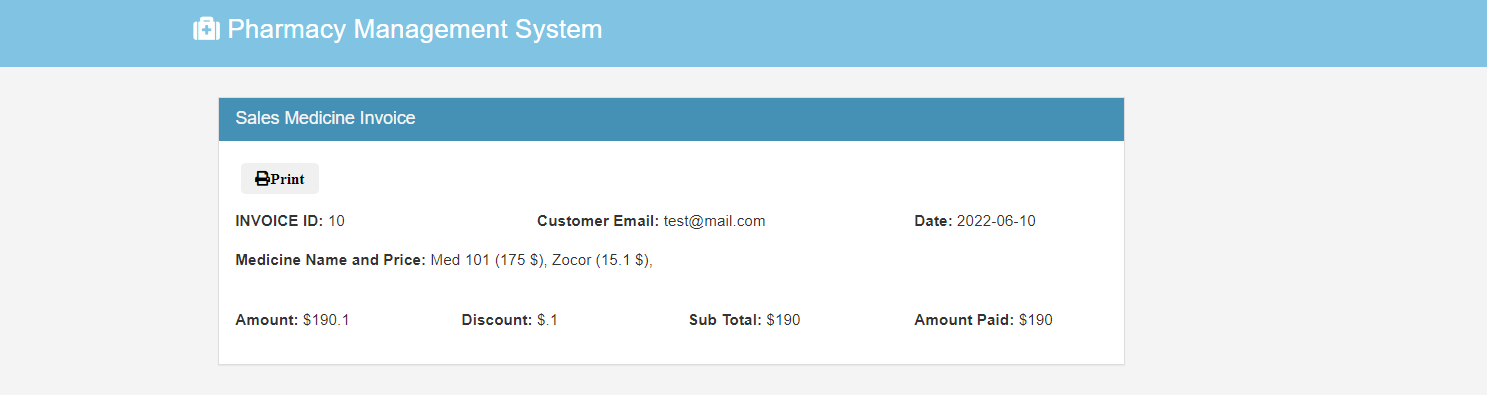Click the Sales Medicine Invoice panel header

[x=671, y=119]
